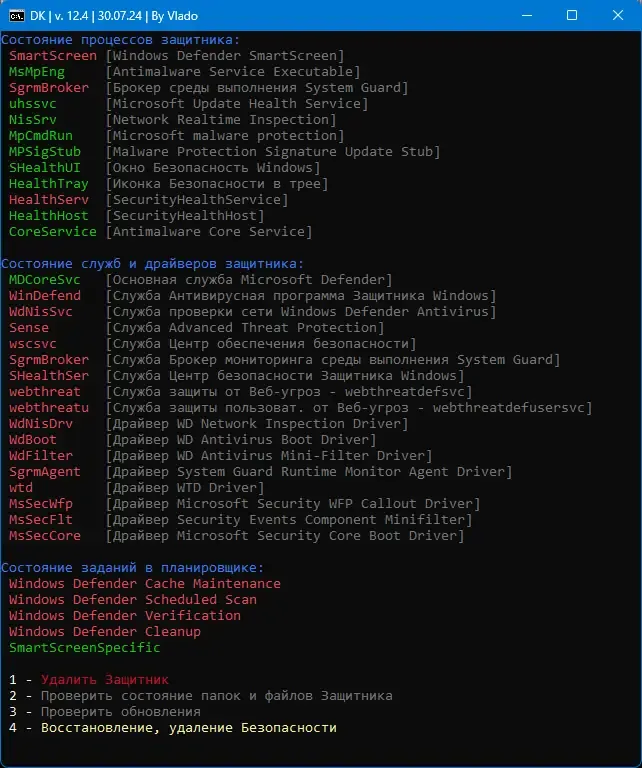The image size is (642, 768).
Task: Click the MDCoreSvc service entry
Action: 45,280
